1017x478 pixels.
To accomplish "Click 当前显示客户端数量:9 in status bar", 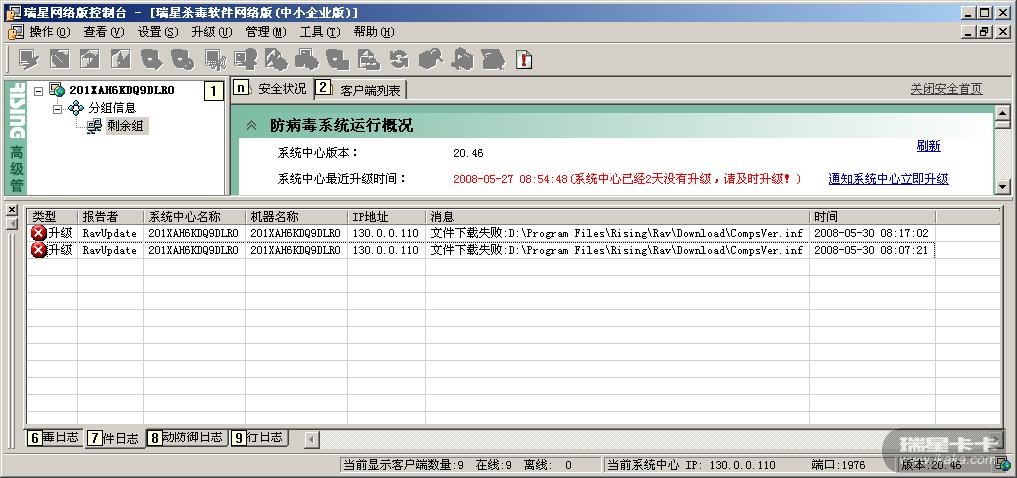I will click(403, 465).
